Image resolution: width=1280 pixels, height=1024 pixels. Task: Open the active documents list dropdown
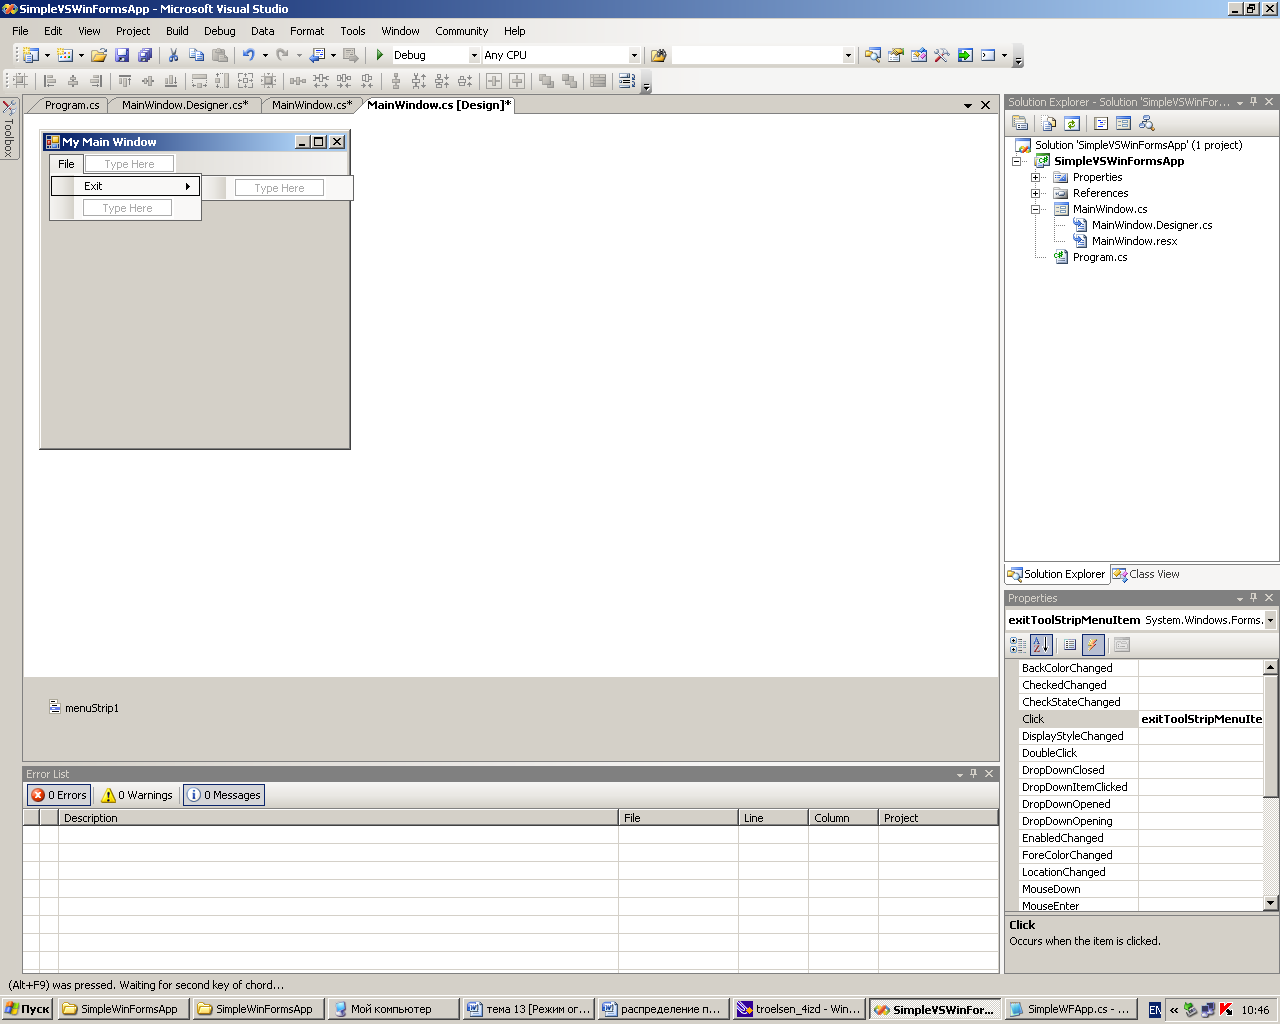coord(968,105)
